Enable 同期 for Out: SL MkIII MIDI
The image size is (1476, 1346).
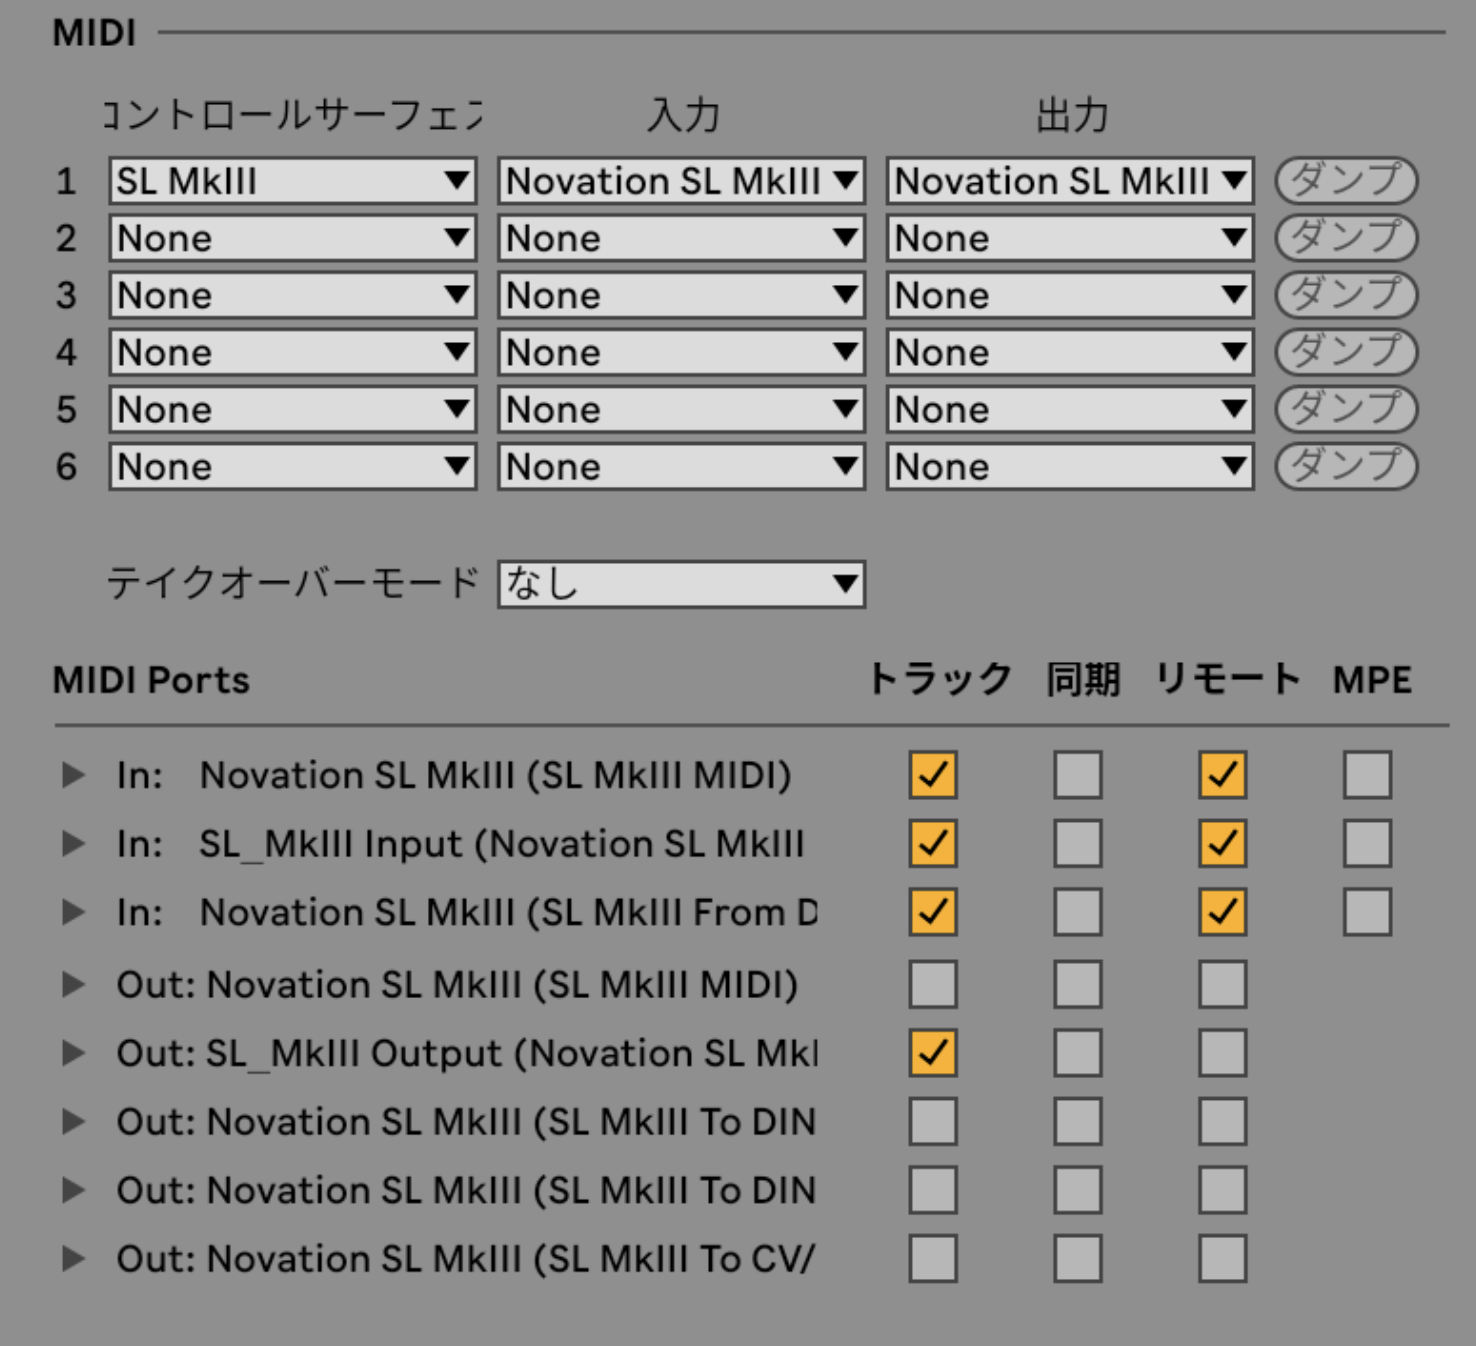tap(1078, 985)
